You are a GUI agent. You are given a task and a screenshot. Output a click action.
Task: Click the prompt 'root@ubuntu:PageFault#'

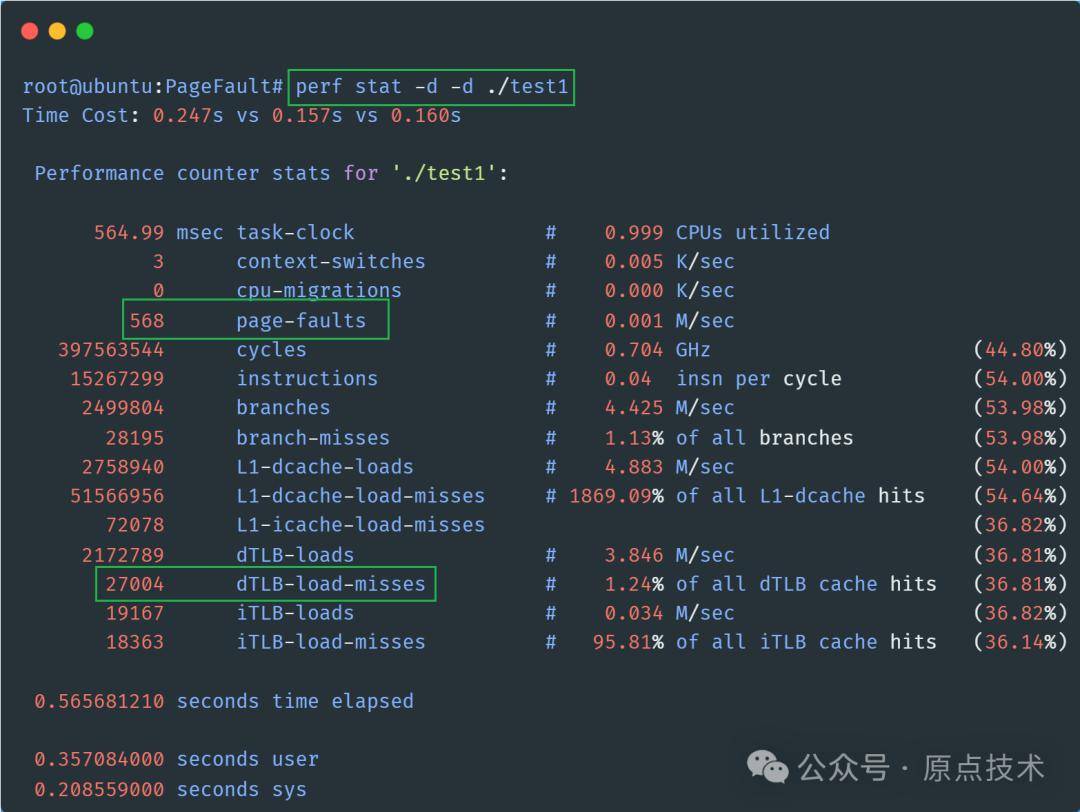[153, 86]
